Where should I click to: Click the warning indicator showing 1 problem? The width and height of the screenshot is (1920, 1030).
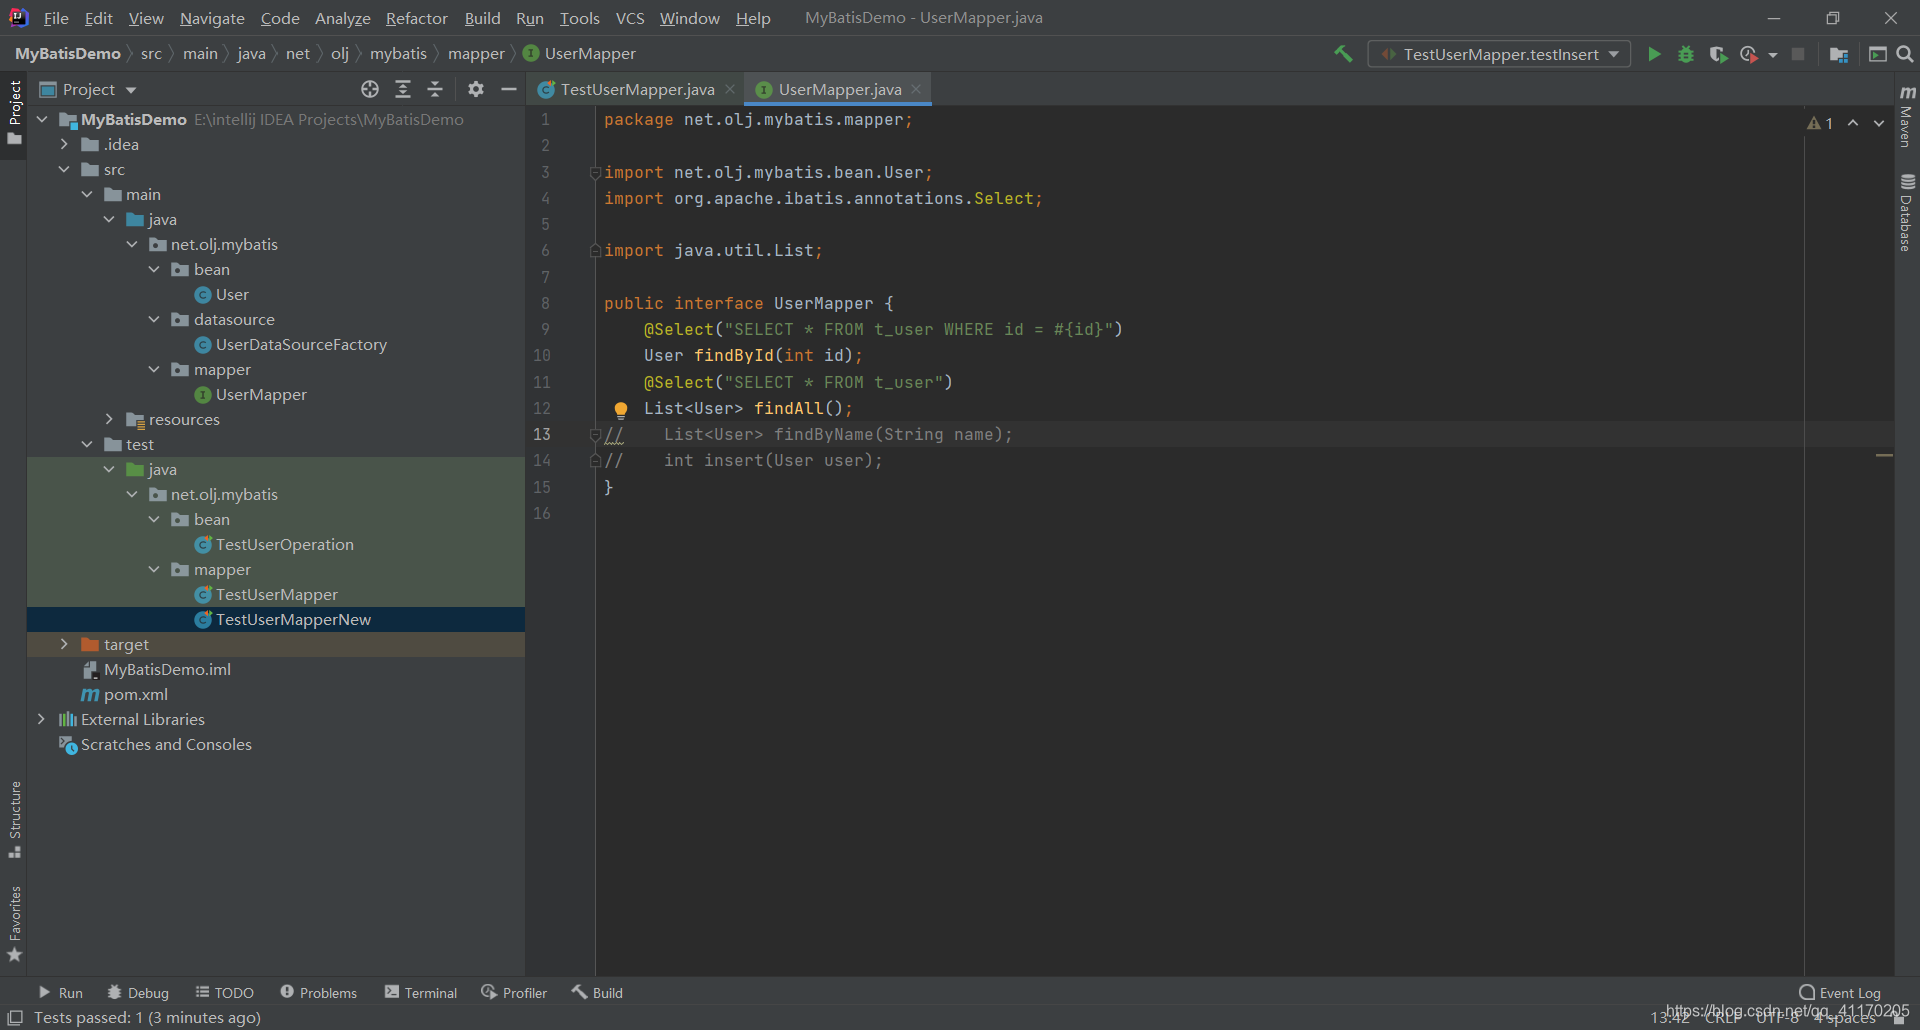1820,123
